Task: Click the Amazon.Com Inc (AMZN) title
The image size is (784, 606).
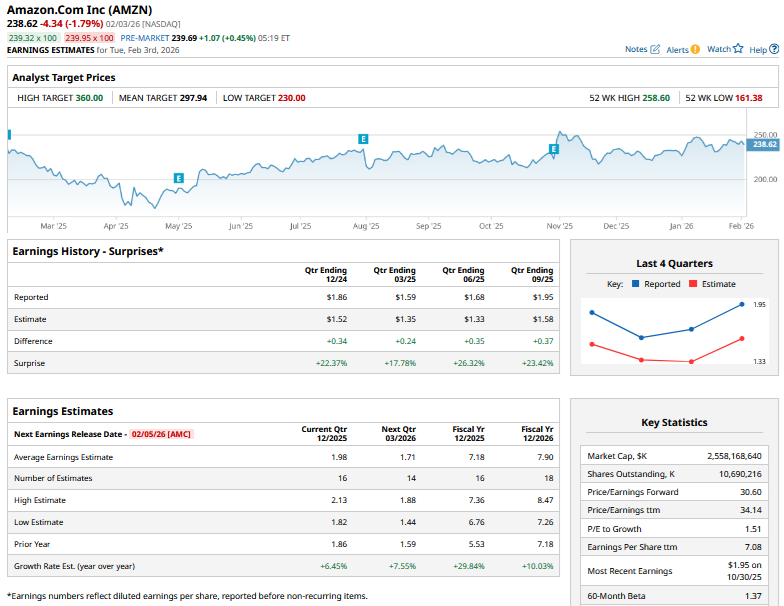Action: click(77, 8)
